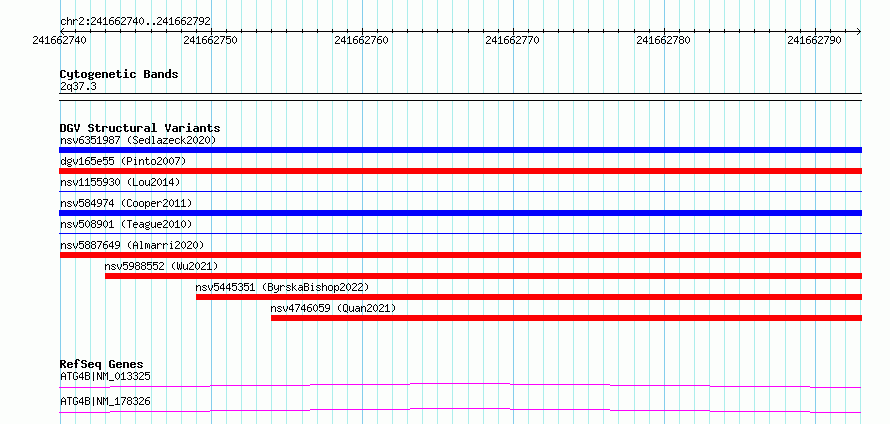Image resolution: width=890 pixels, height=424 pixels.
Task: Open the nsv5445351 (ByrskaBishop2022) label
Action: tap(282, 287)
